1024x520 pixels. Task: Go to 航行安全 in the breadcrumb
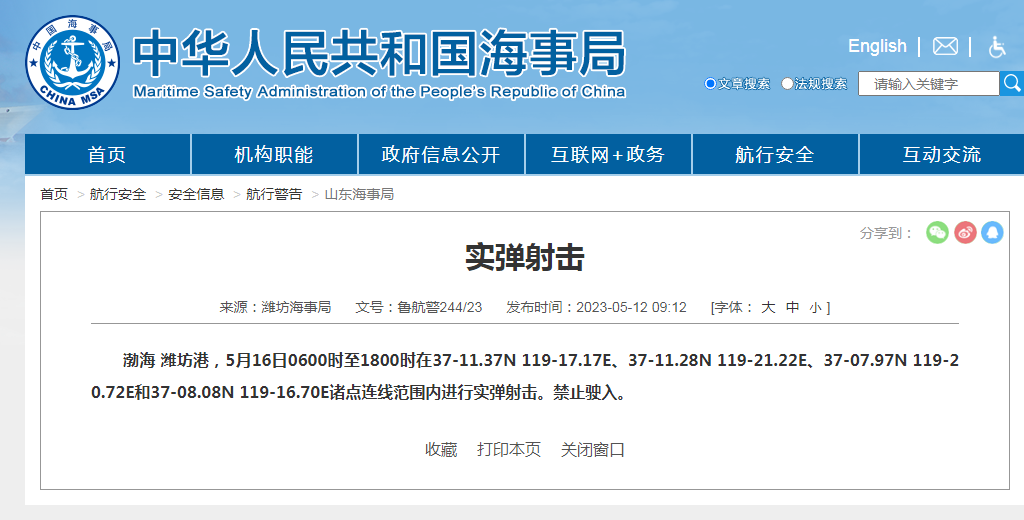118,194
